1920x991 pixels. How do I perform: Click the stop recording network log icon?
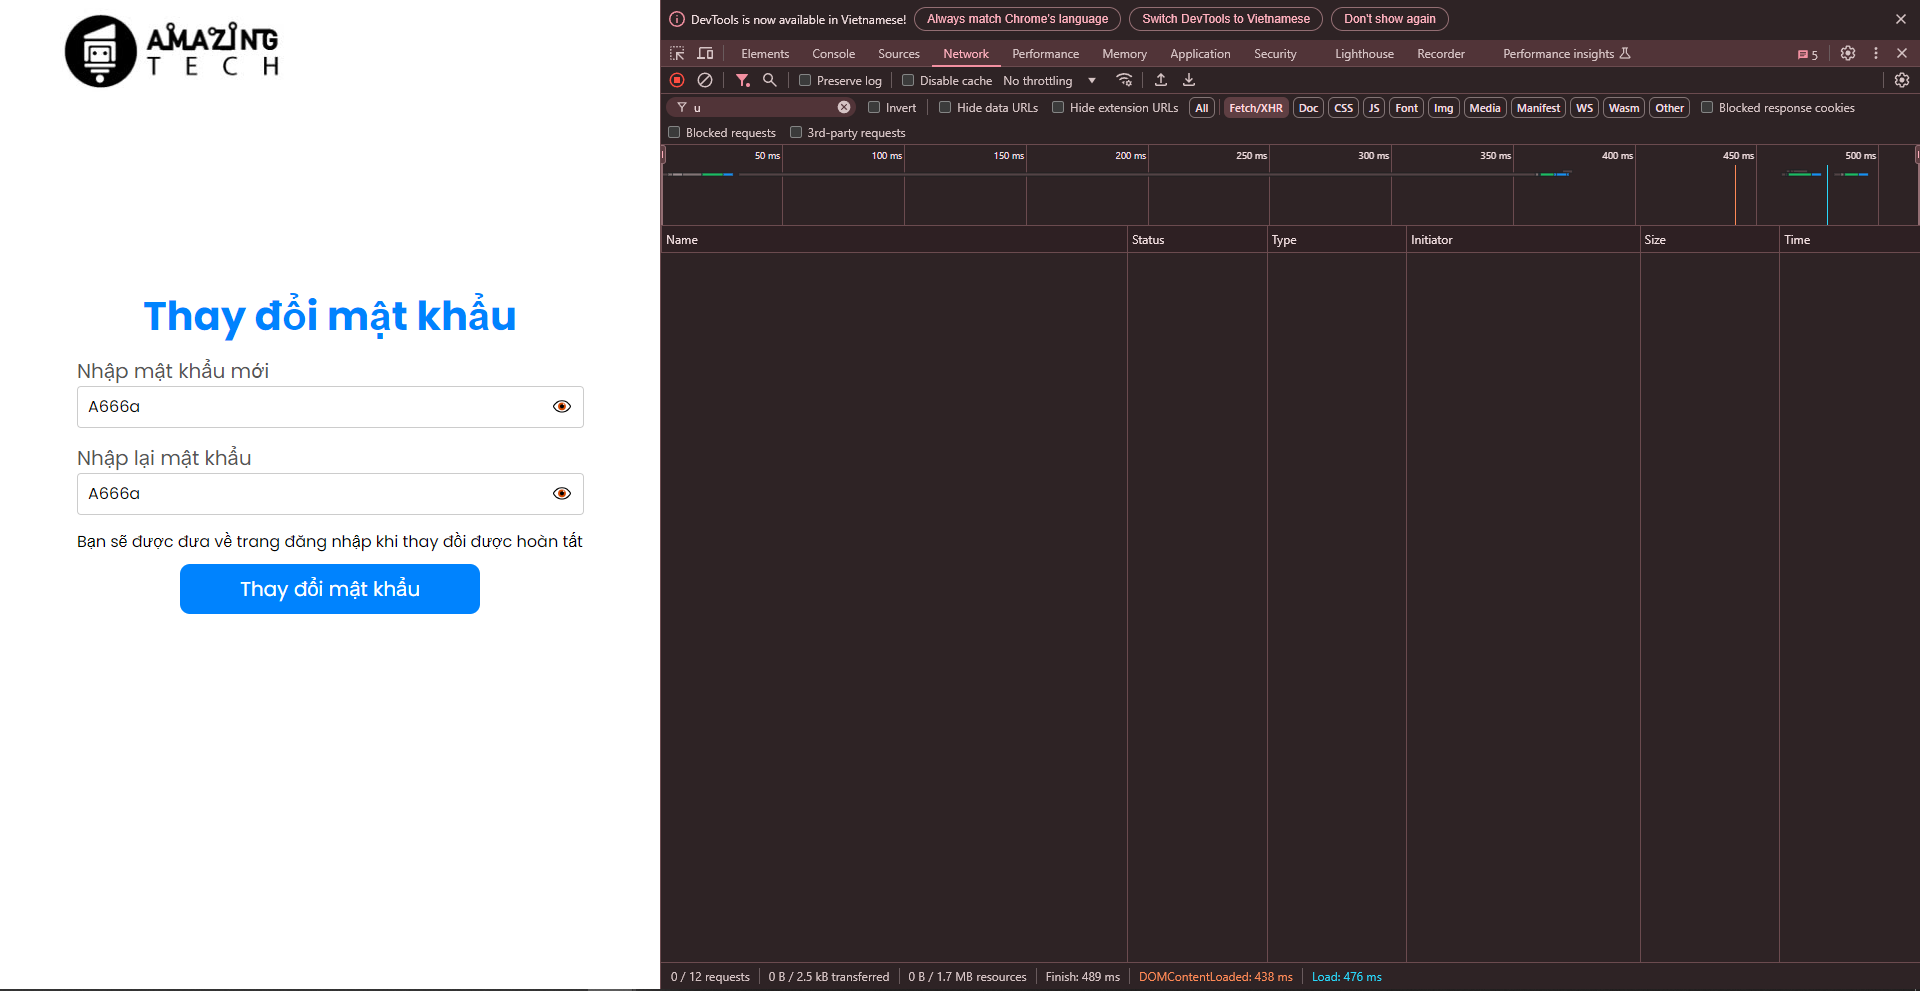click(677, 80)
